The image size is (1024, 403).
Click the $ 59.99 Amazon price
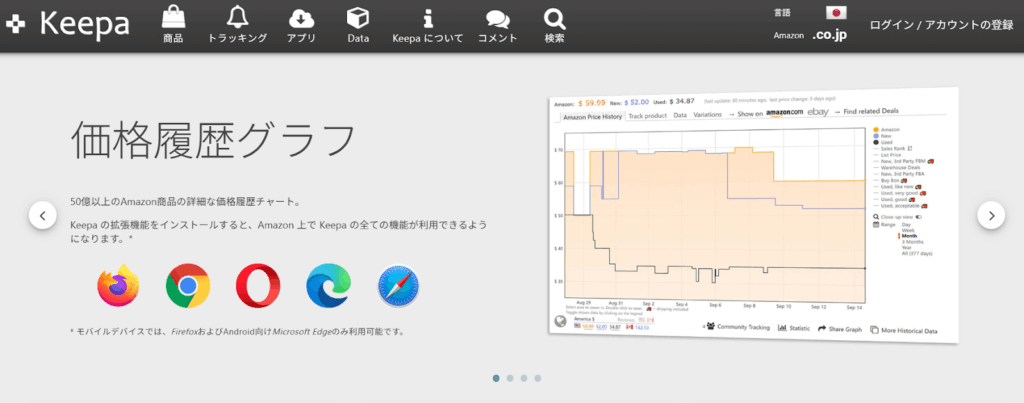(592, 101)
